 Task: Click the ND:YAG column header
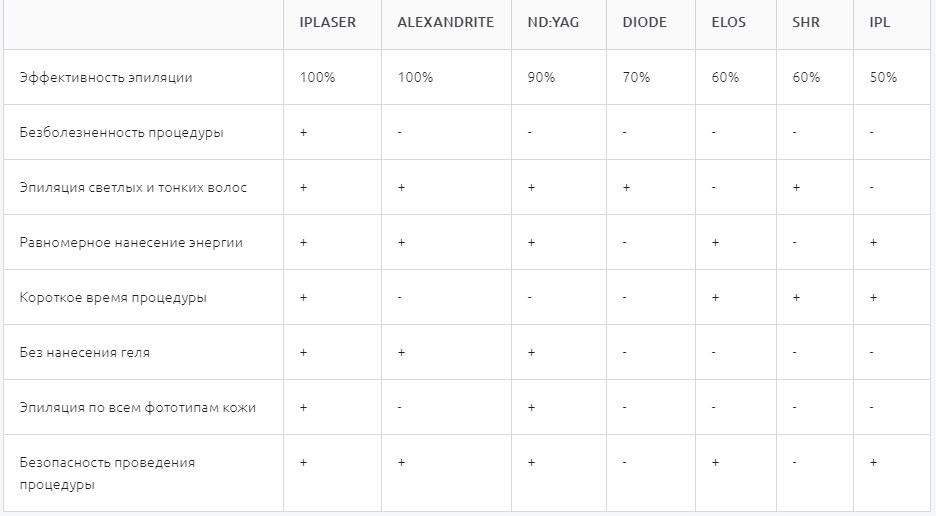coord(546,23)
